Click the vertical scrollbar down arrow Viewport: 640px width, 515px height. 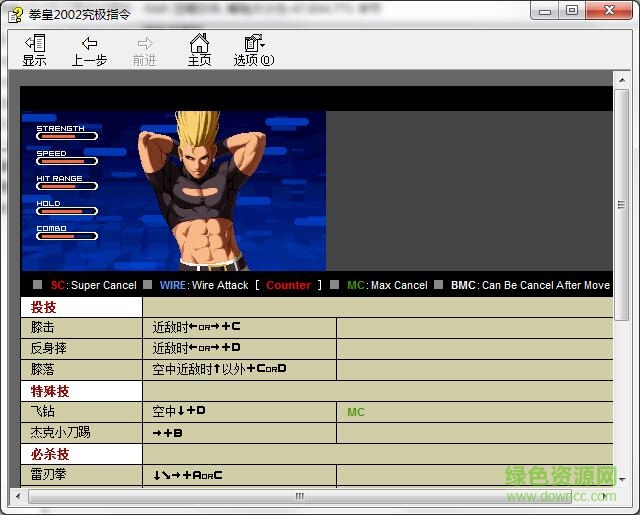click(x=621, y=479)
